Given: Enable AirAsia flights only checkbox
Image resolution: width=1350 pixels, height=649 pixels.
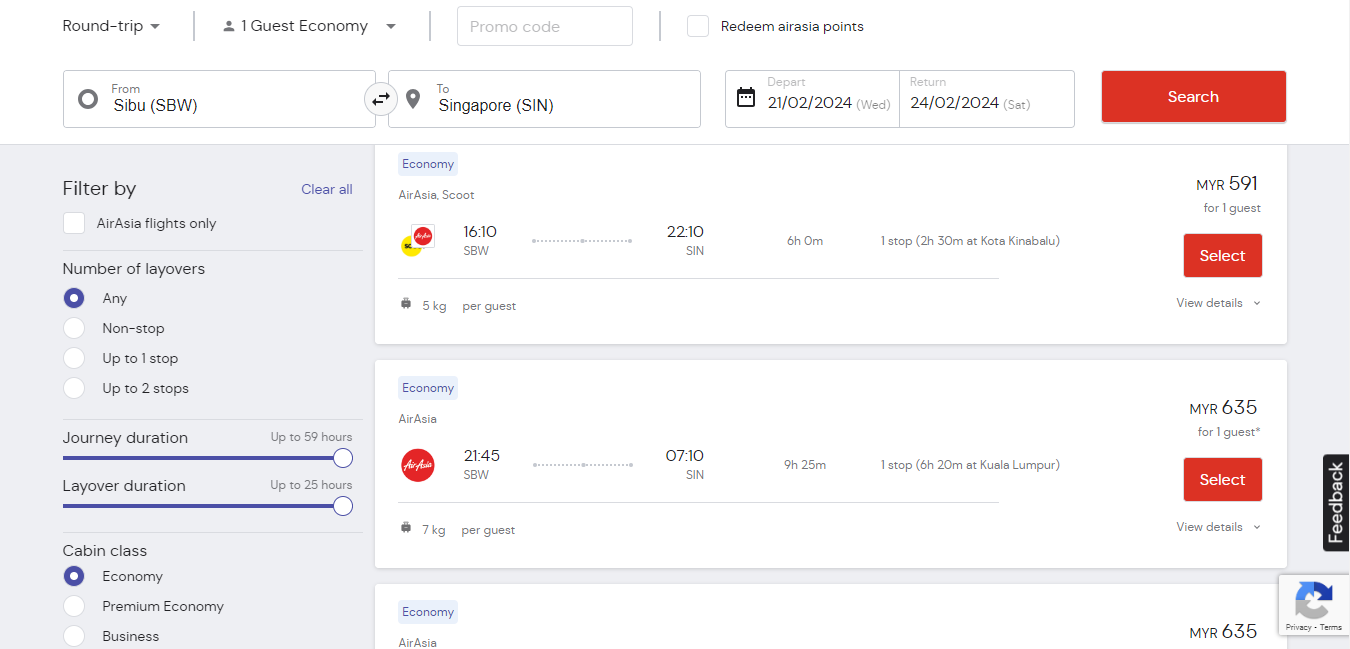Looking at the screenshot, I should [74, 223].
